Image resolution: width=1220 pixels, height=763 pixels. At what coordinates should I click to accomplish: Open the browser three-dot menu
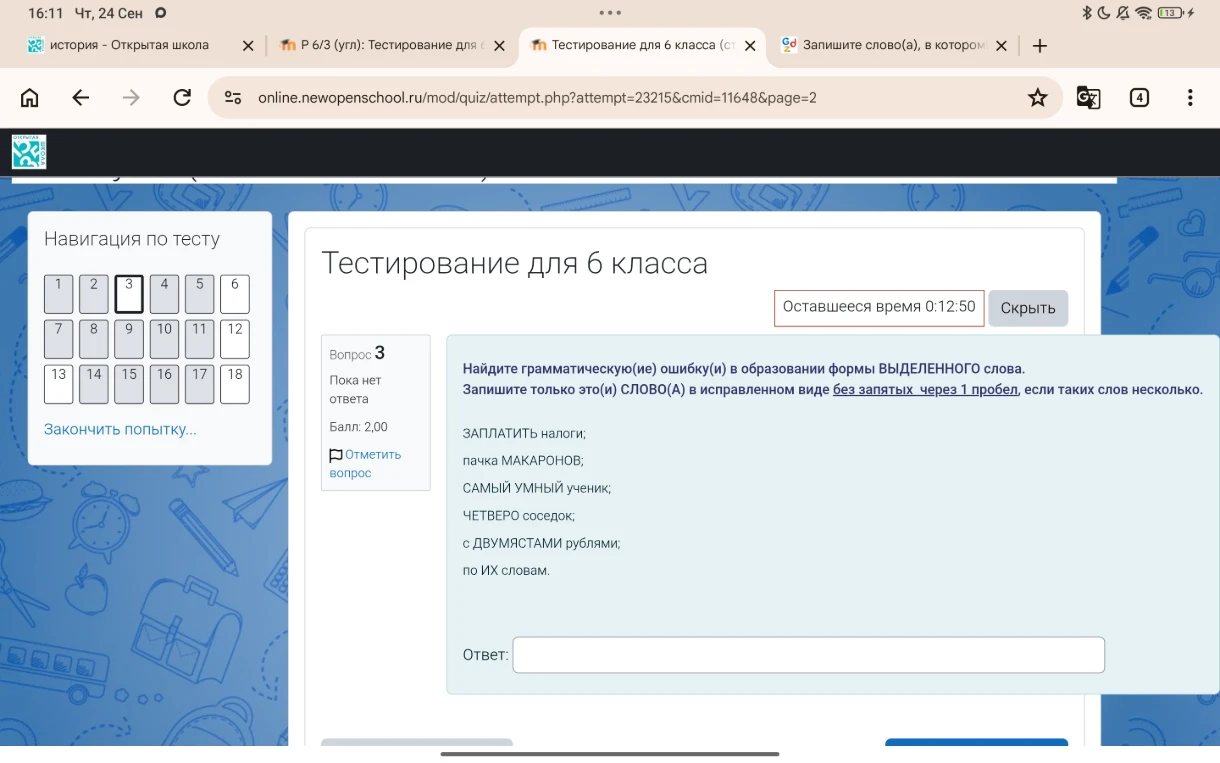coord(1190,97)
